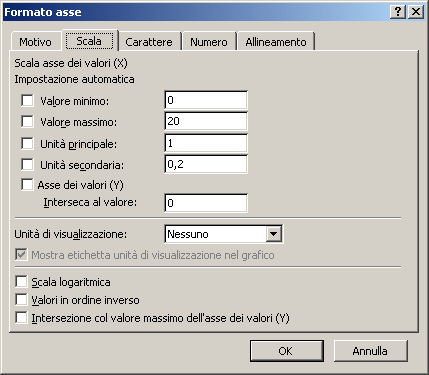Check the Unità secondaria checkbox

click(27, 164)
